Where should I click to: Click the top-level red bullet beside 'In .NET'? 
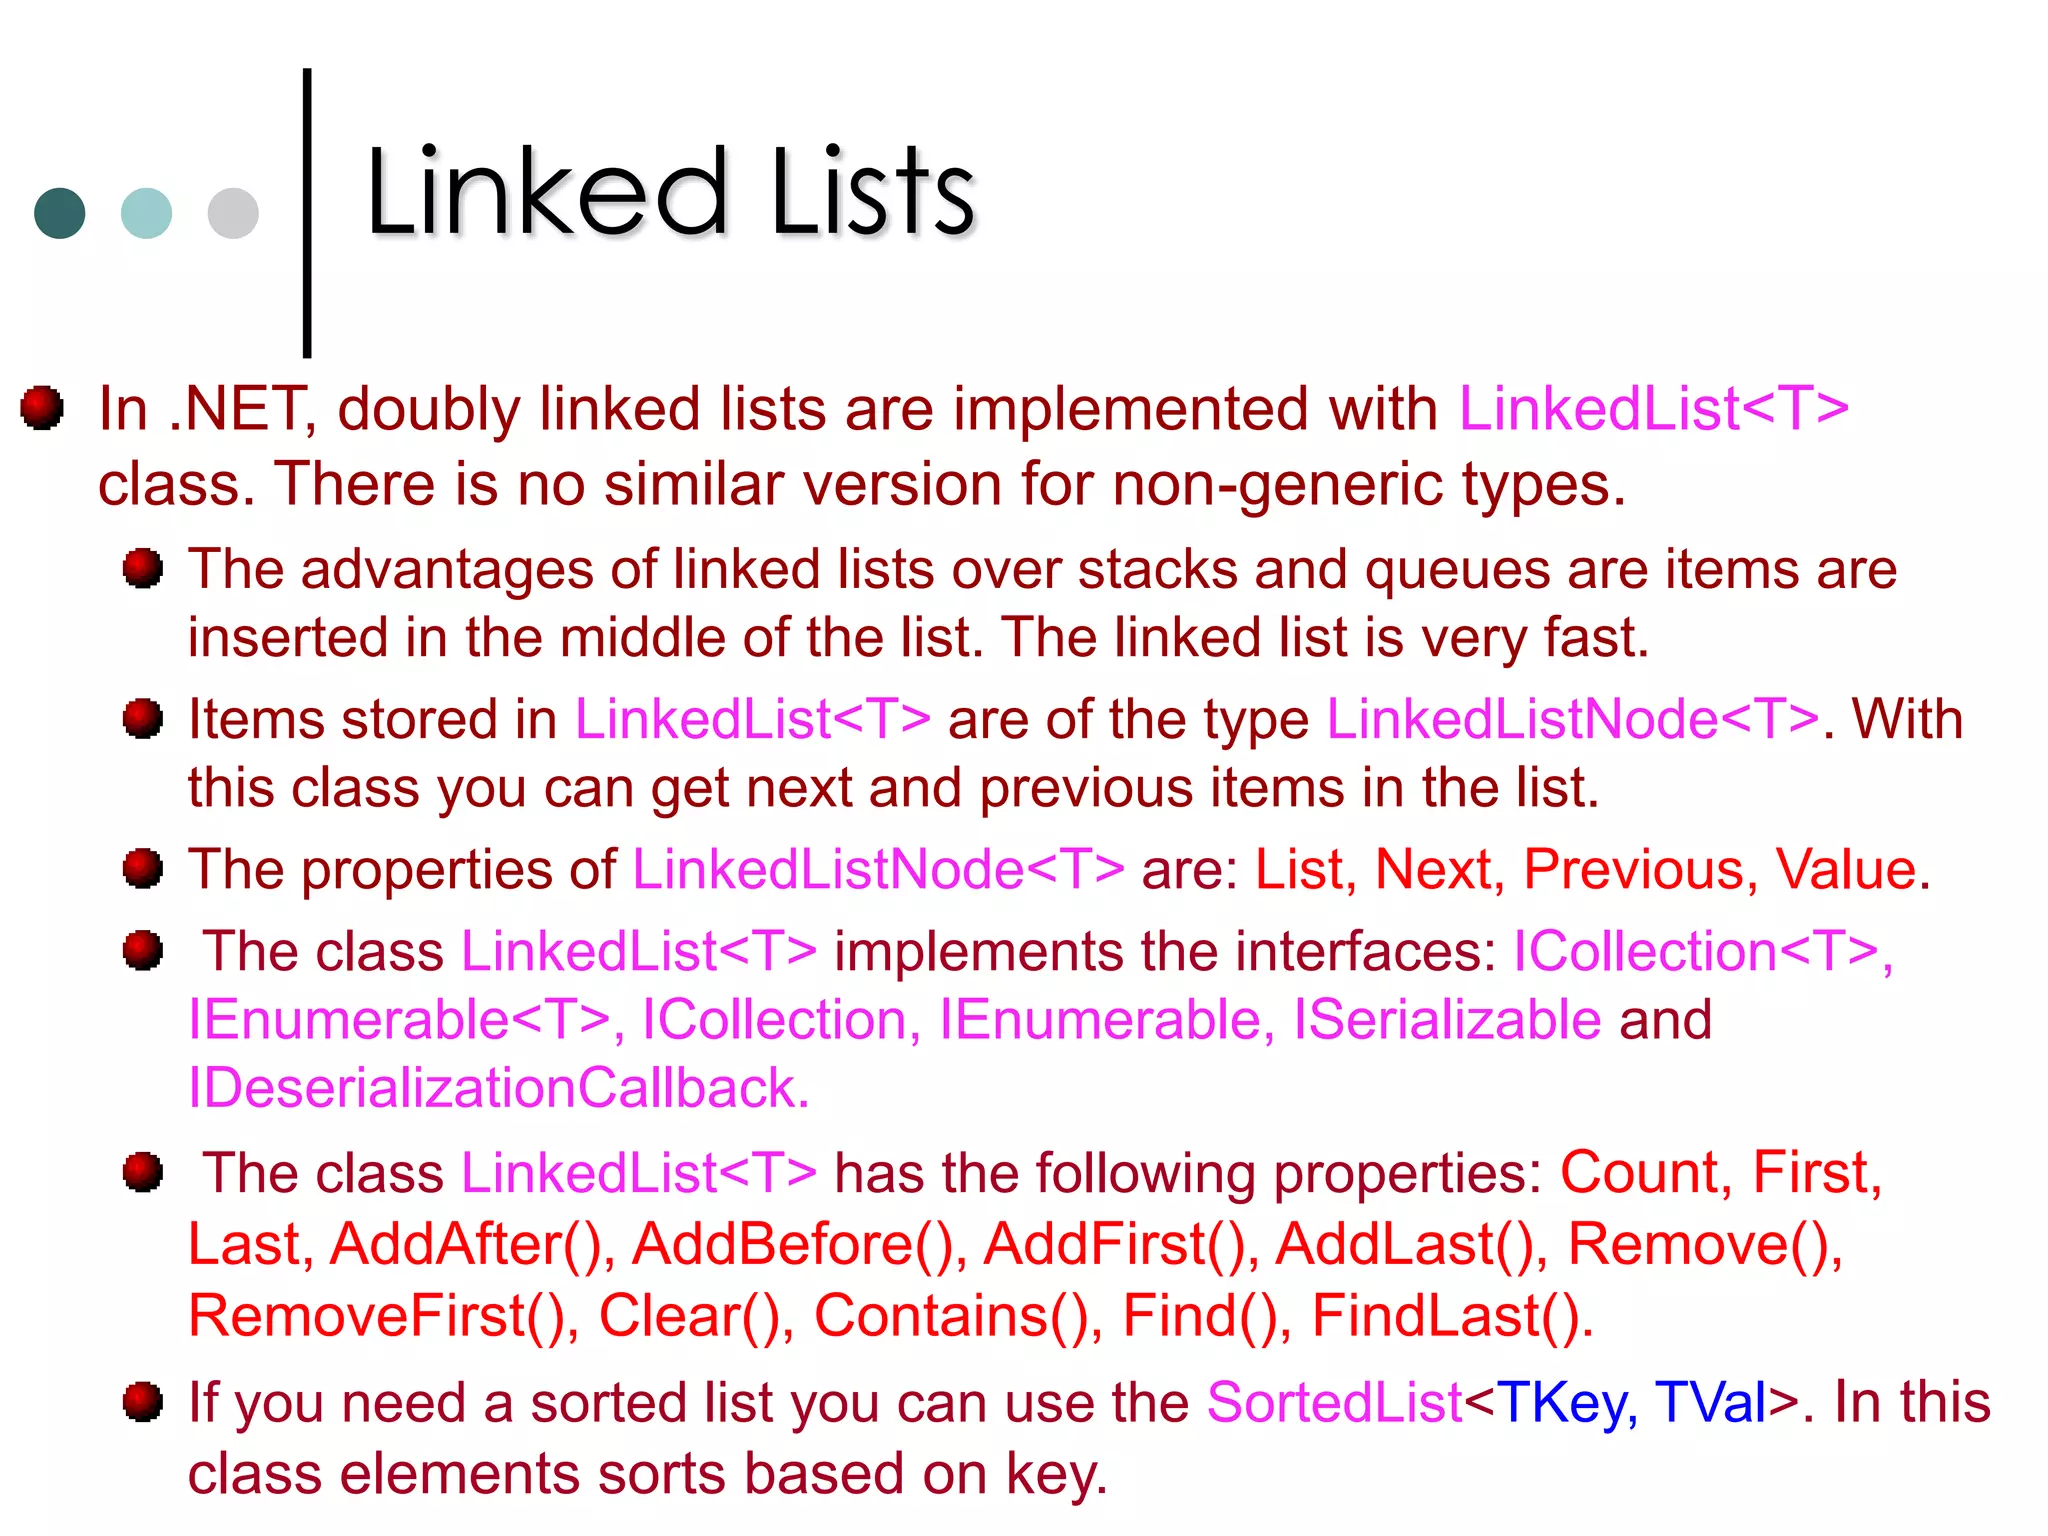[42, 408]
